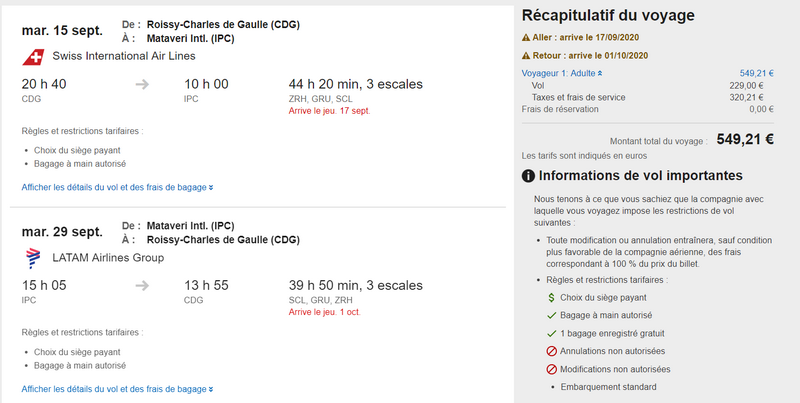Expand return flight details and baggage fees
800x403 pixels.
[117, 389]
